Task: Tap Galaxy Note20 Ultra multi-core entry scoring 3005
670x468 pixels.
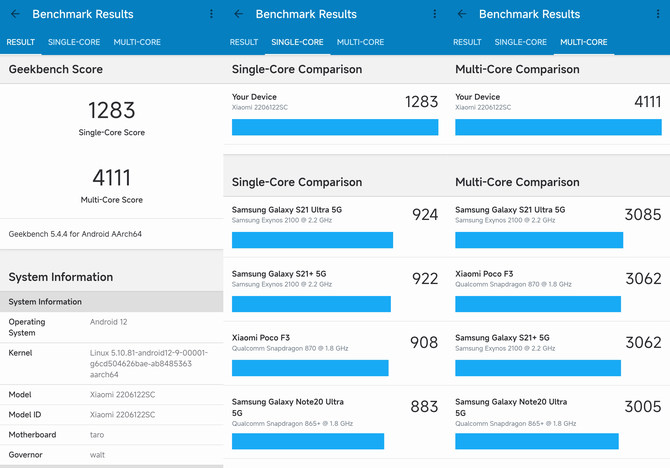Action: point(557,418)
